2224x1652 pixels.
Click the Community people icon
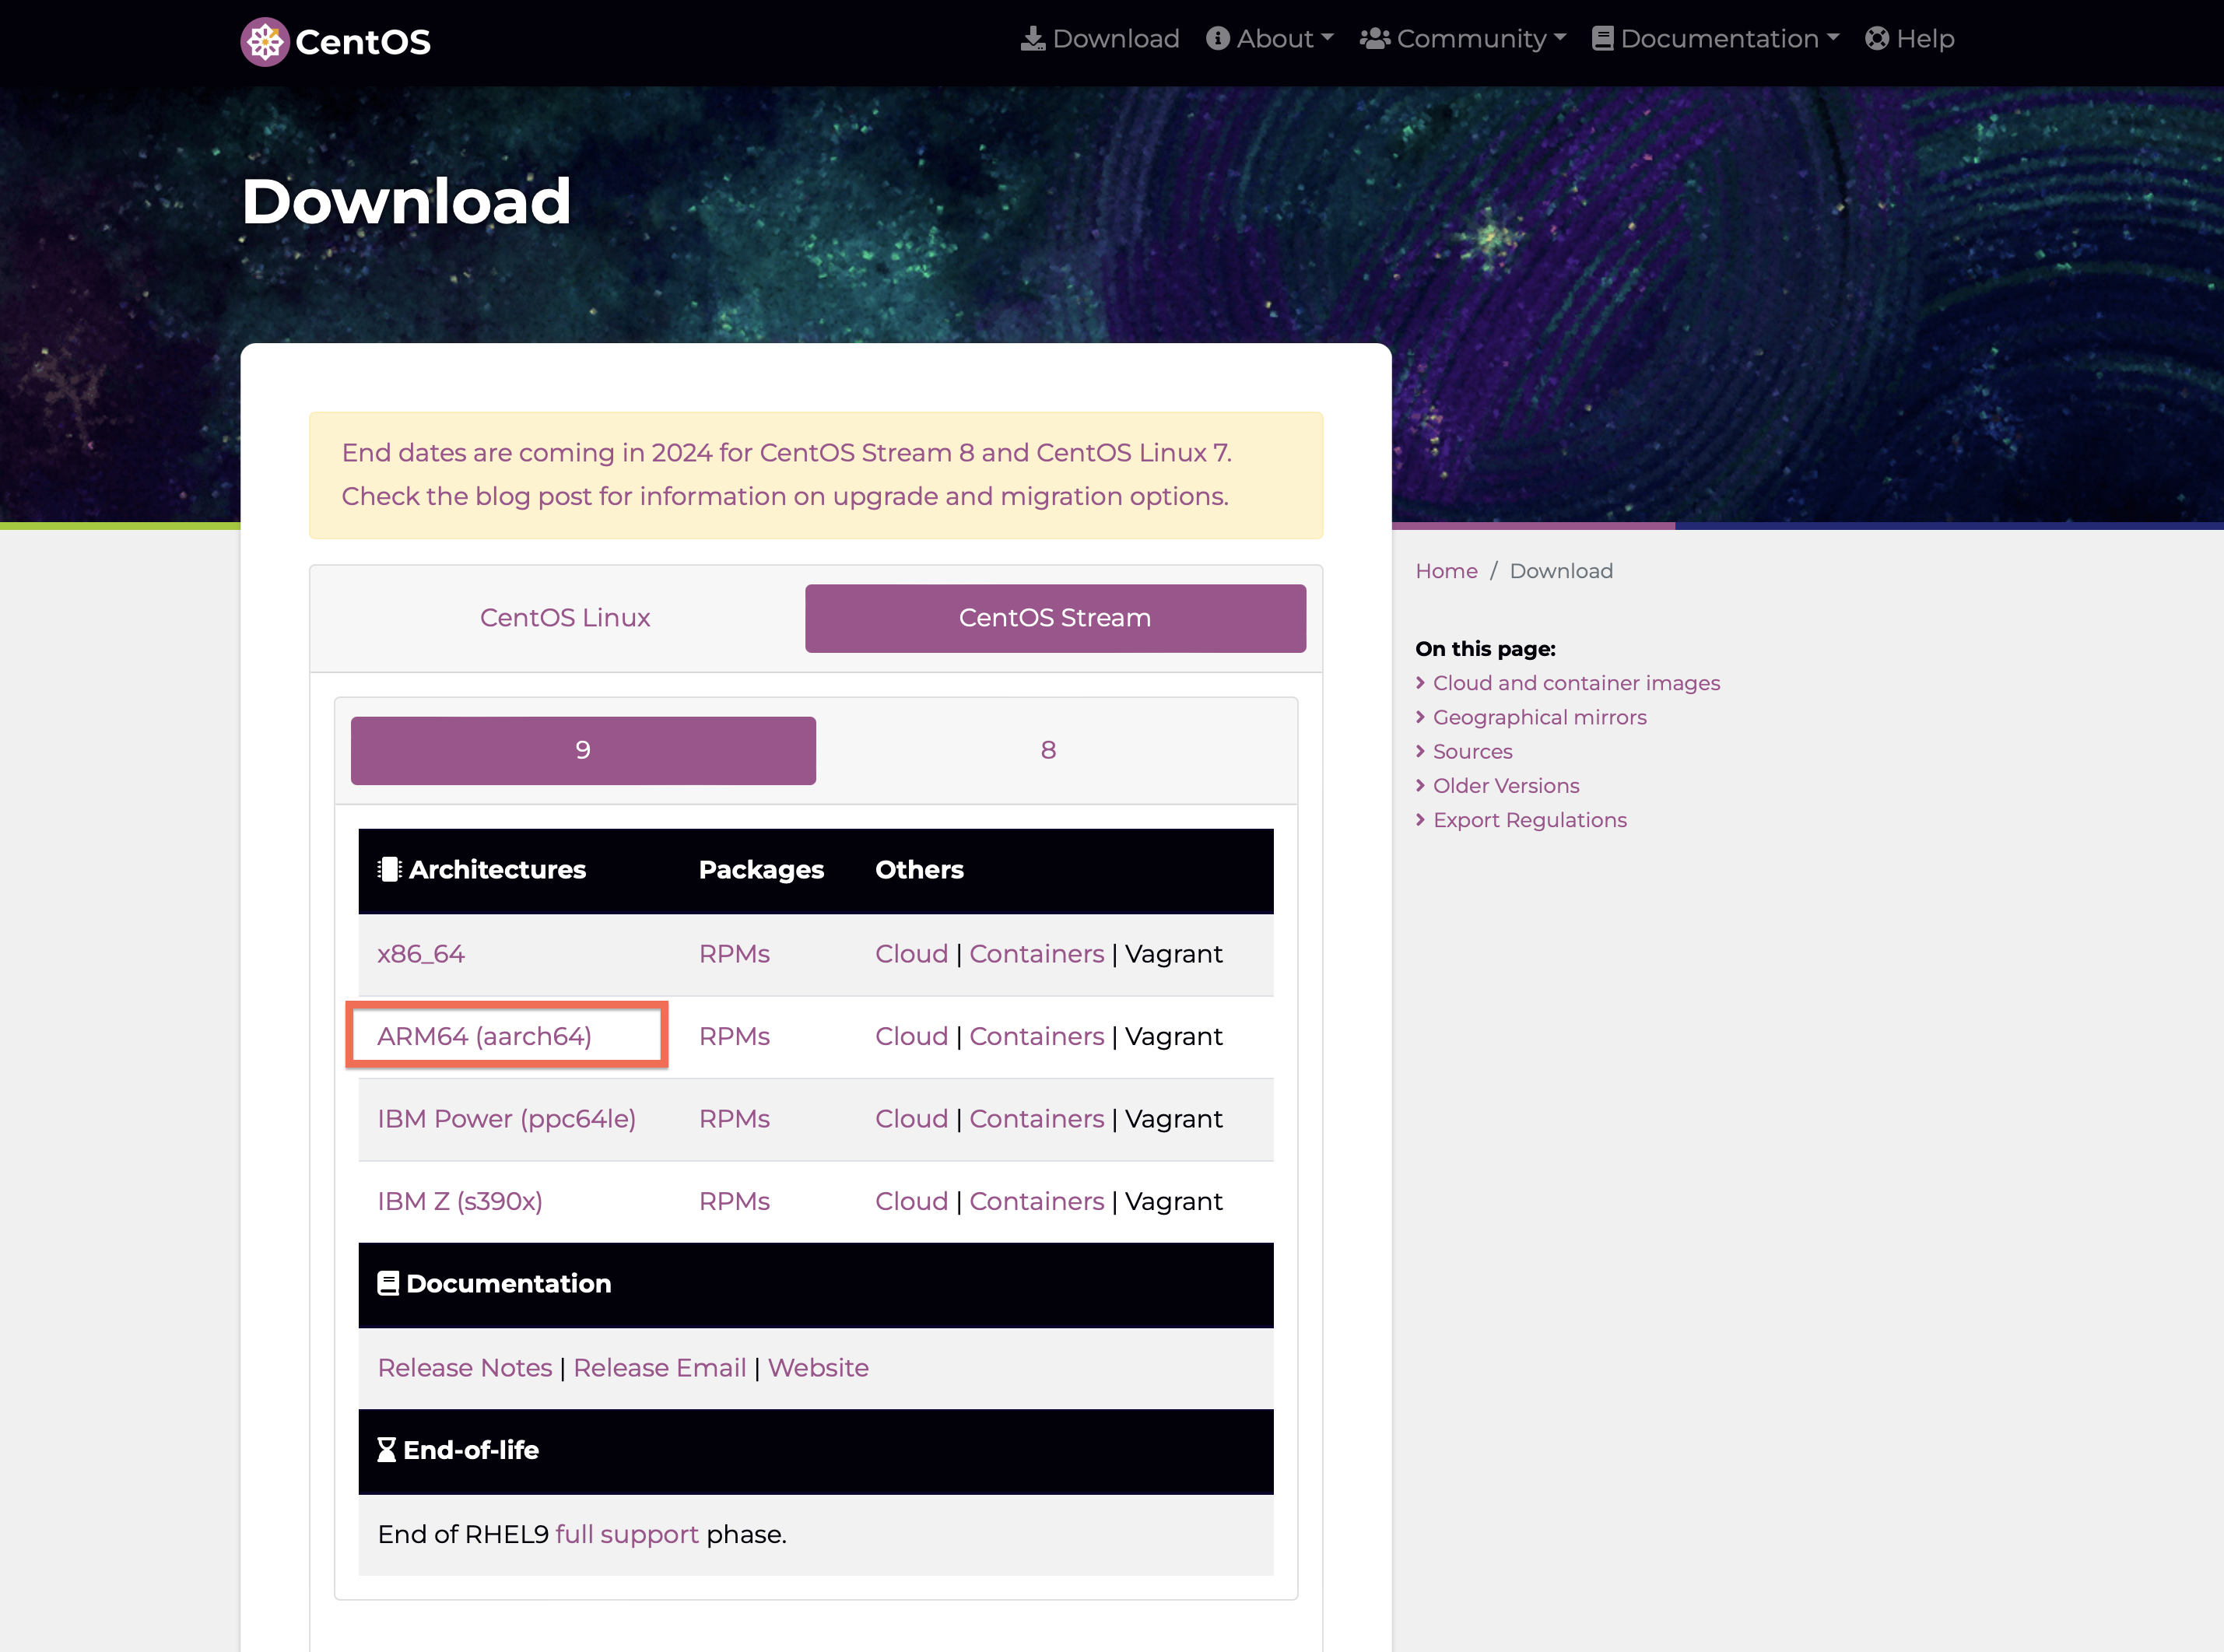(x=1375, y=39)
